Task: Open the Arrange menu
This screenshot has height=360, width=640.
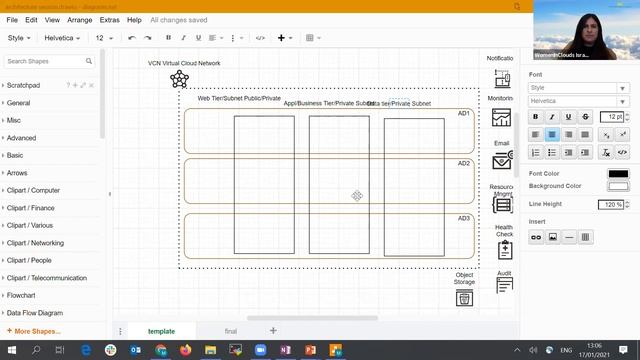Action: click(x=80, y=20)
